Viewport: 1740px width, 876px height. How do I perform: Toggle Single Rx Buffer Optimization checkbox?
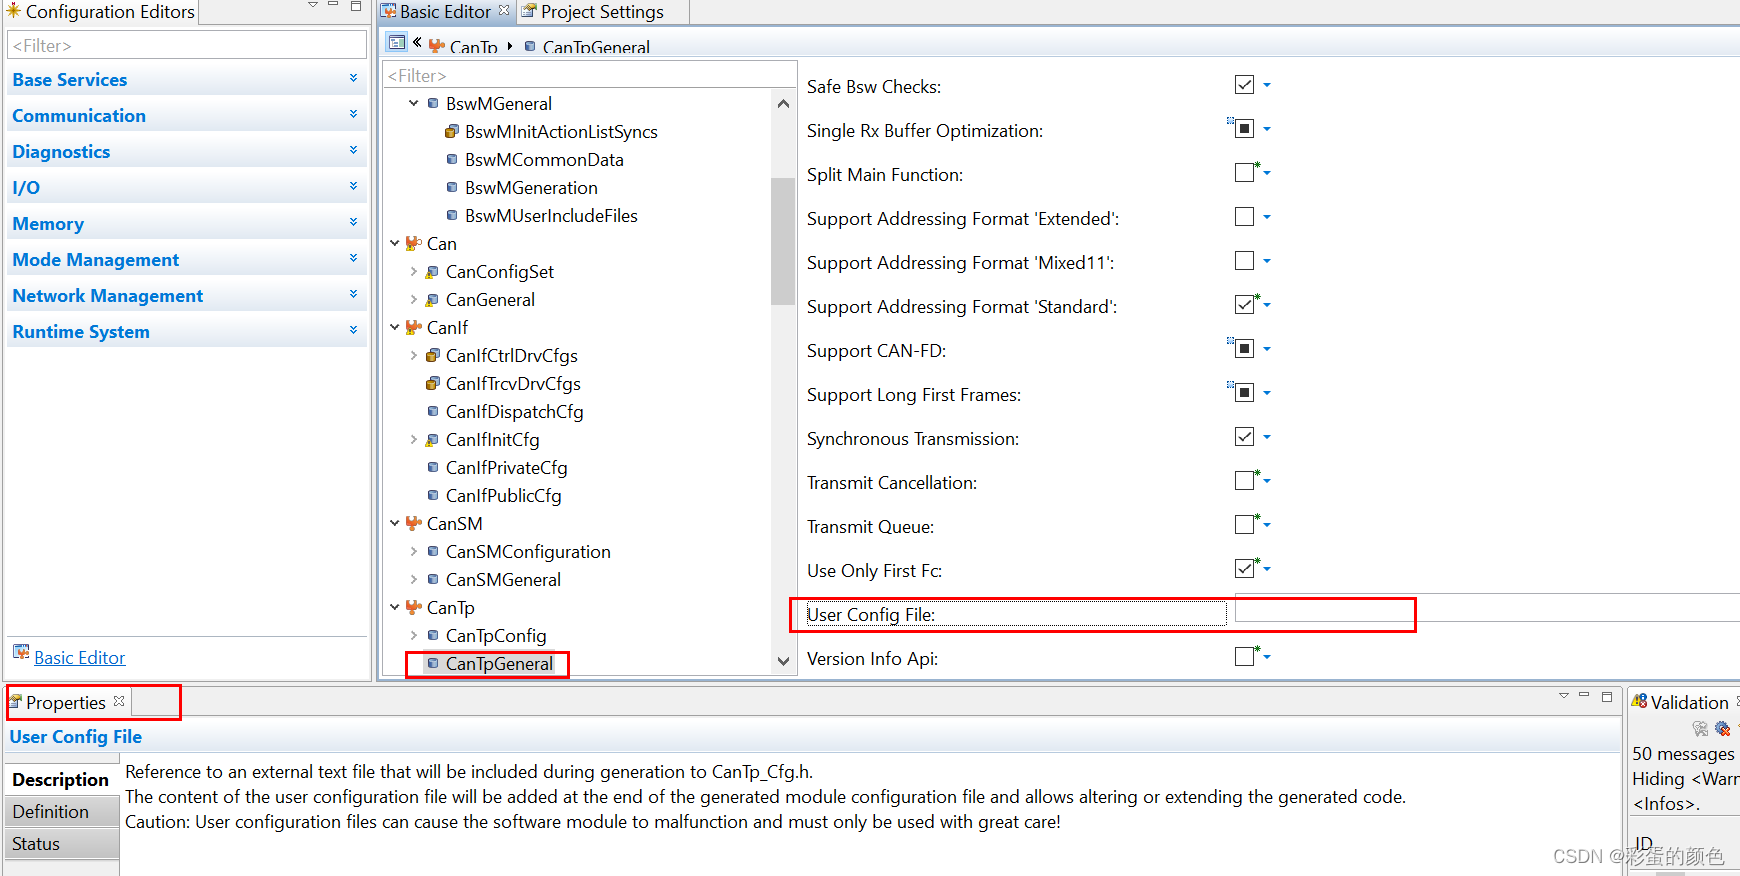point(1244,129)
